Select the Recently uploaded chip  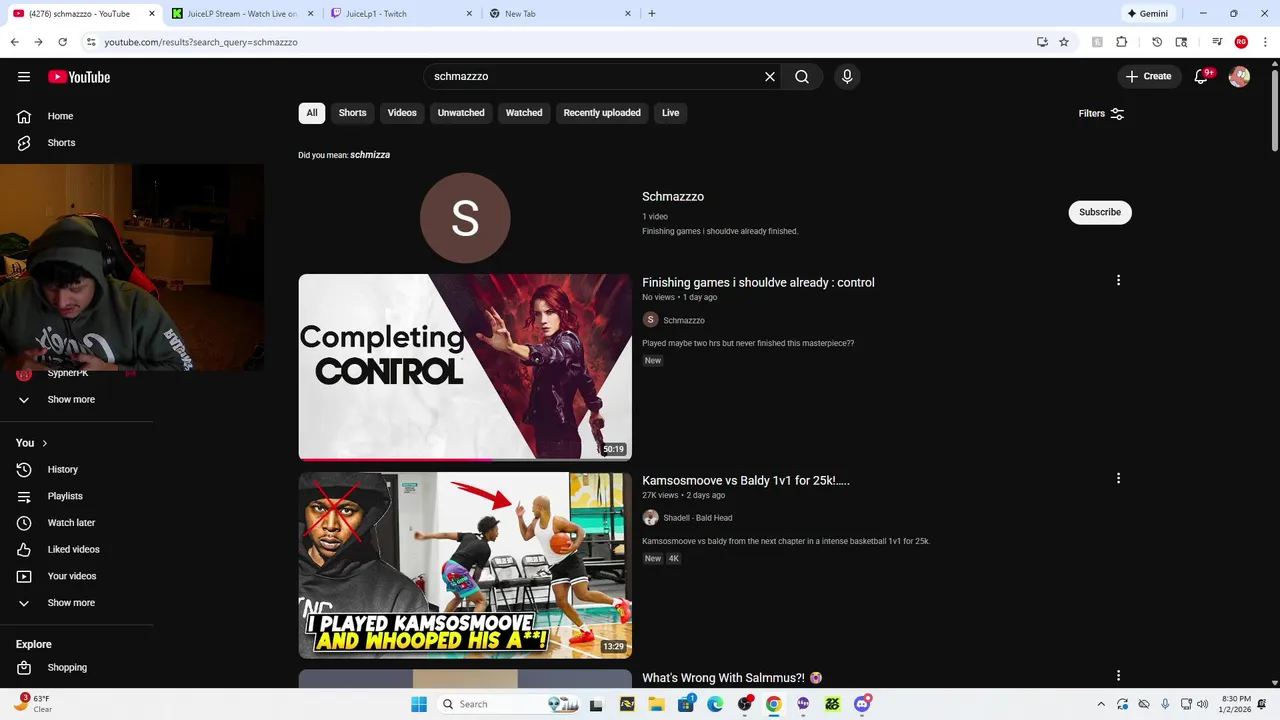(602, 113)
